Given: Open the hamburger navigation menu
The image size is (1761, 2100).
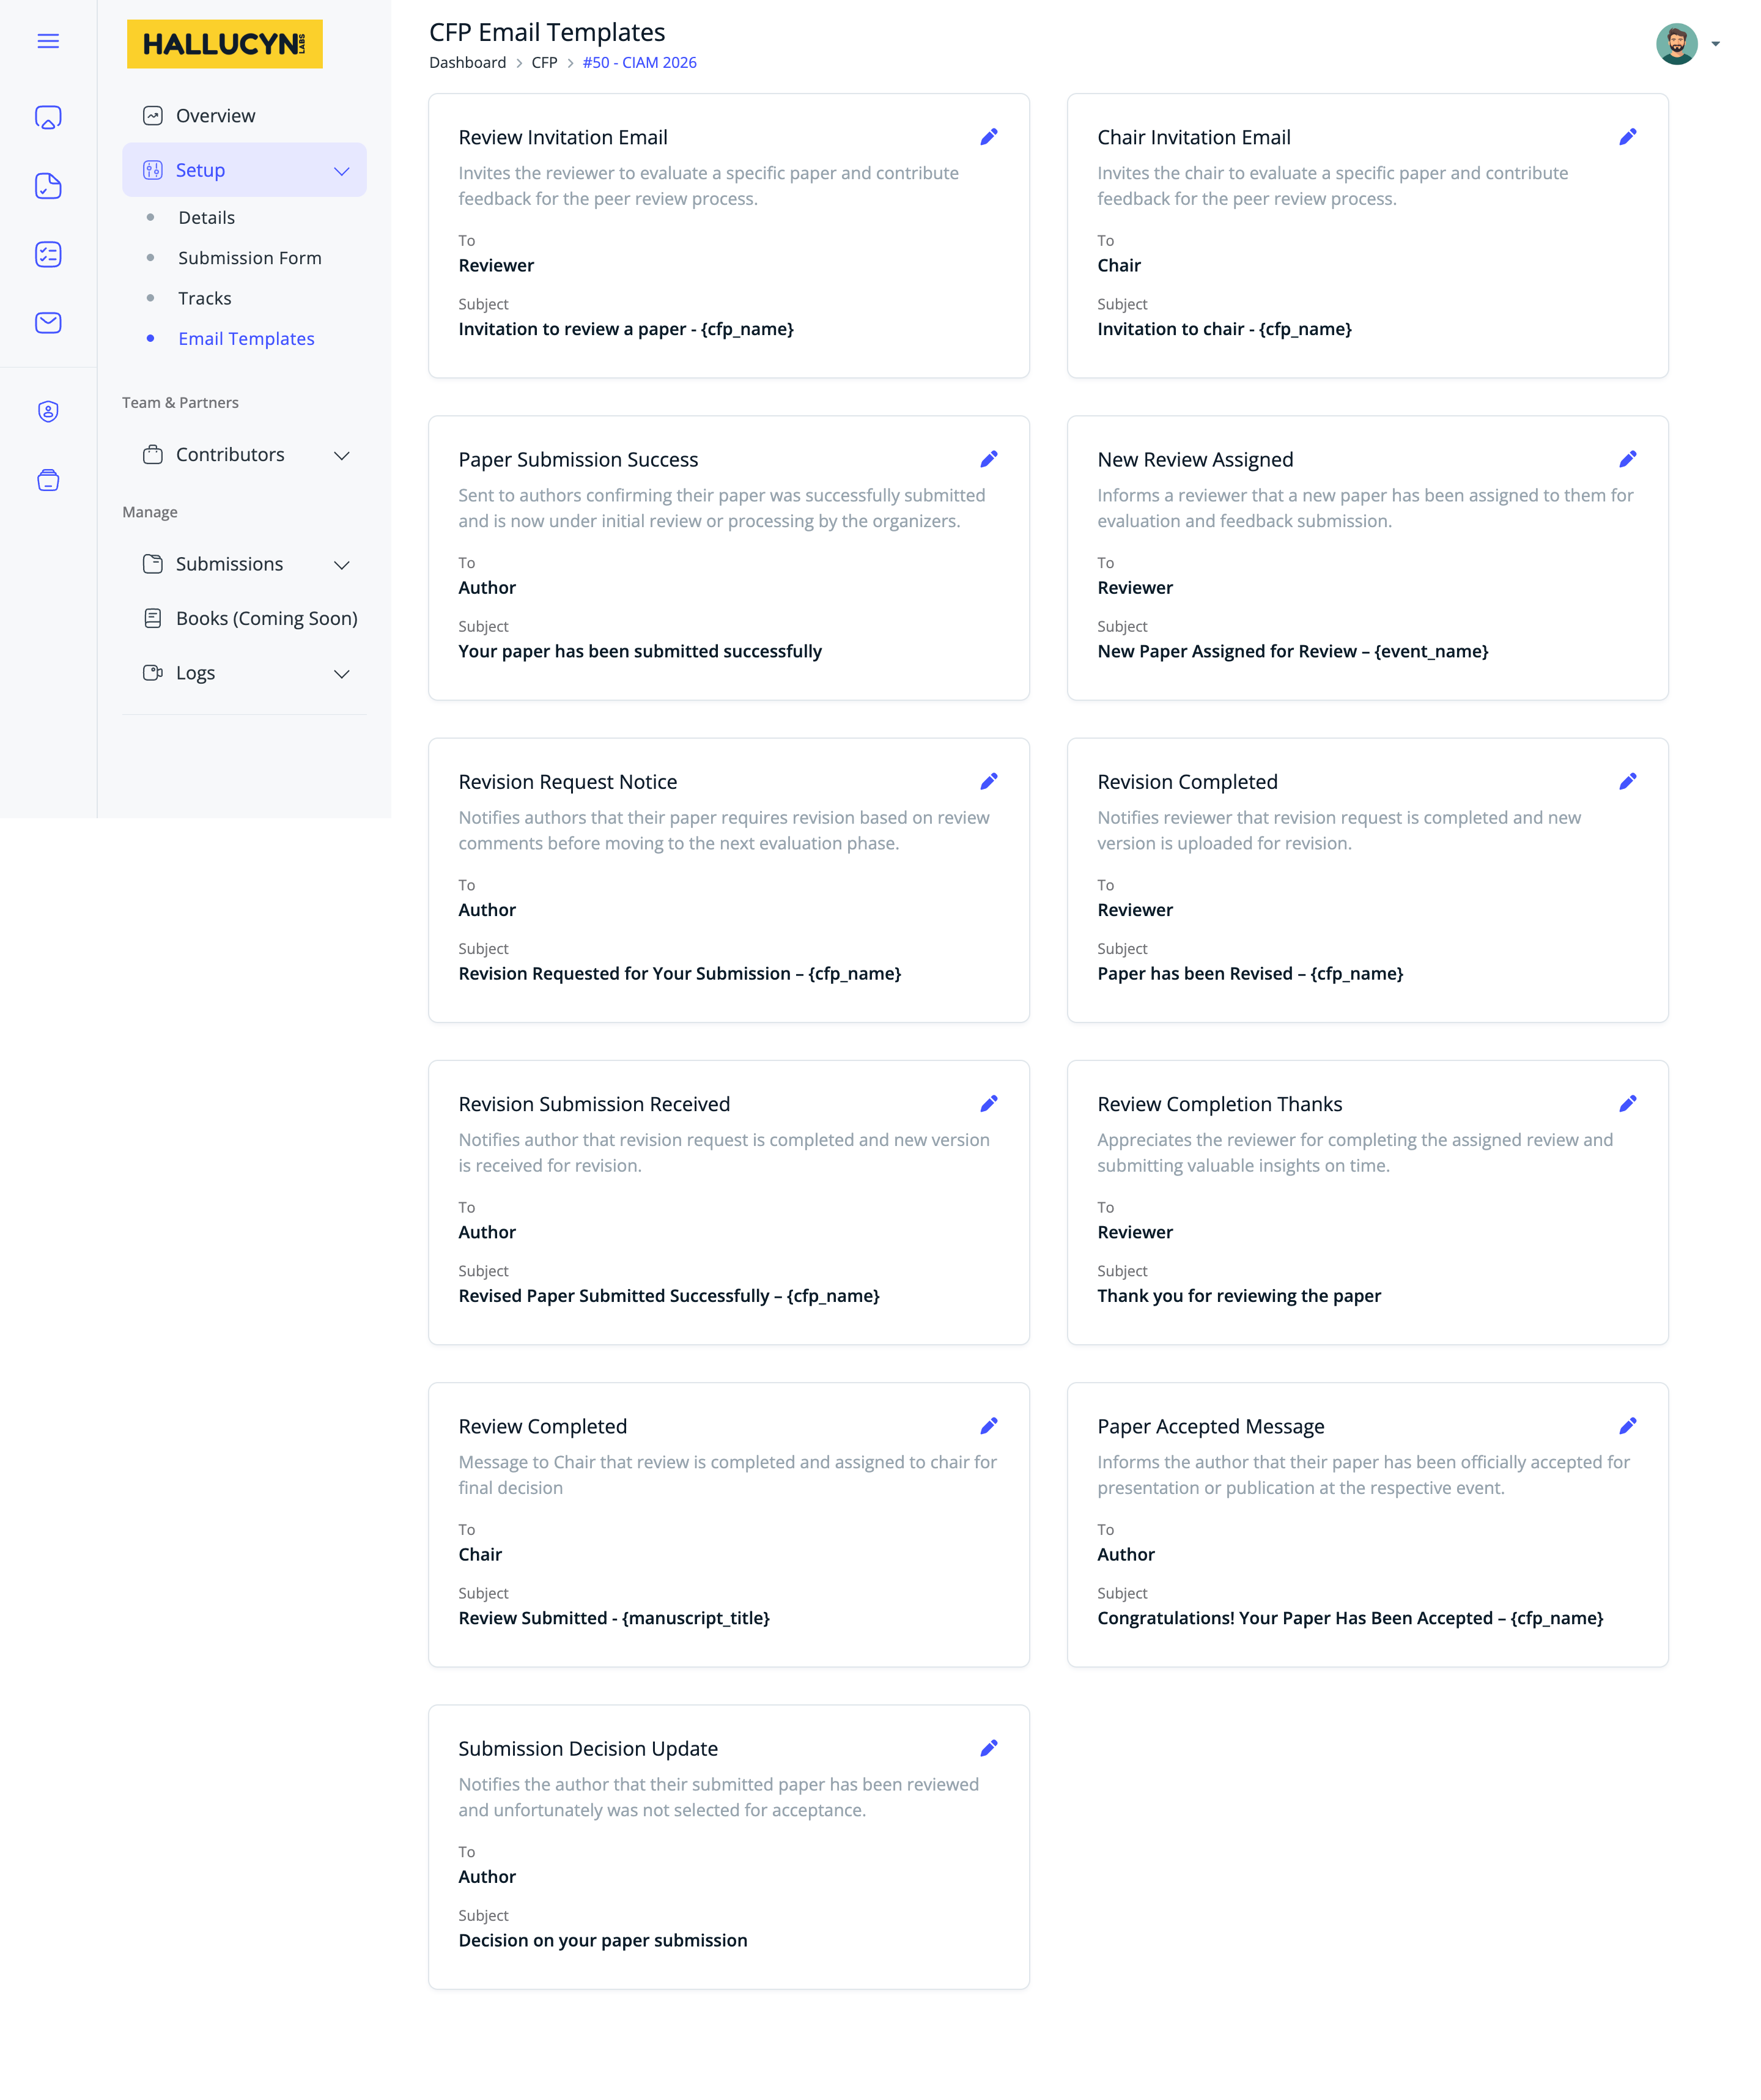Looking at the screenshot, I should (47, 41).
